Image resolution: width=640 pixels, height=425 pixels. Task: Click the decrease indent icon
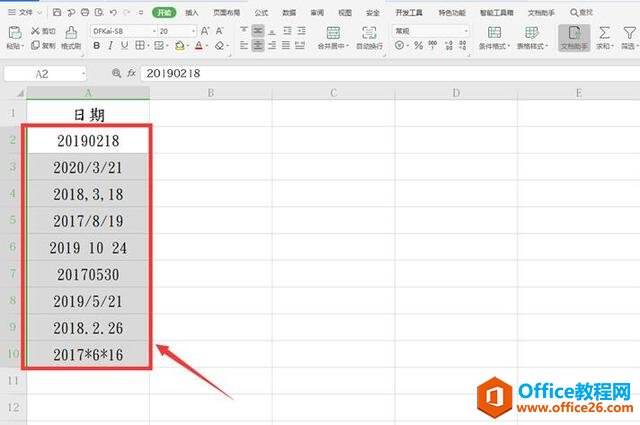pyautogui.click(x=287, y=31)
